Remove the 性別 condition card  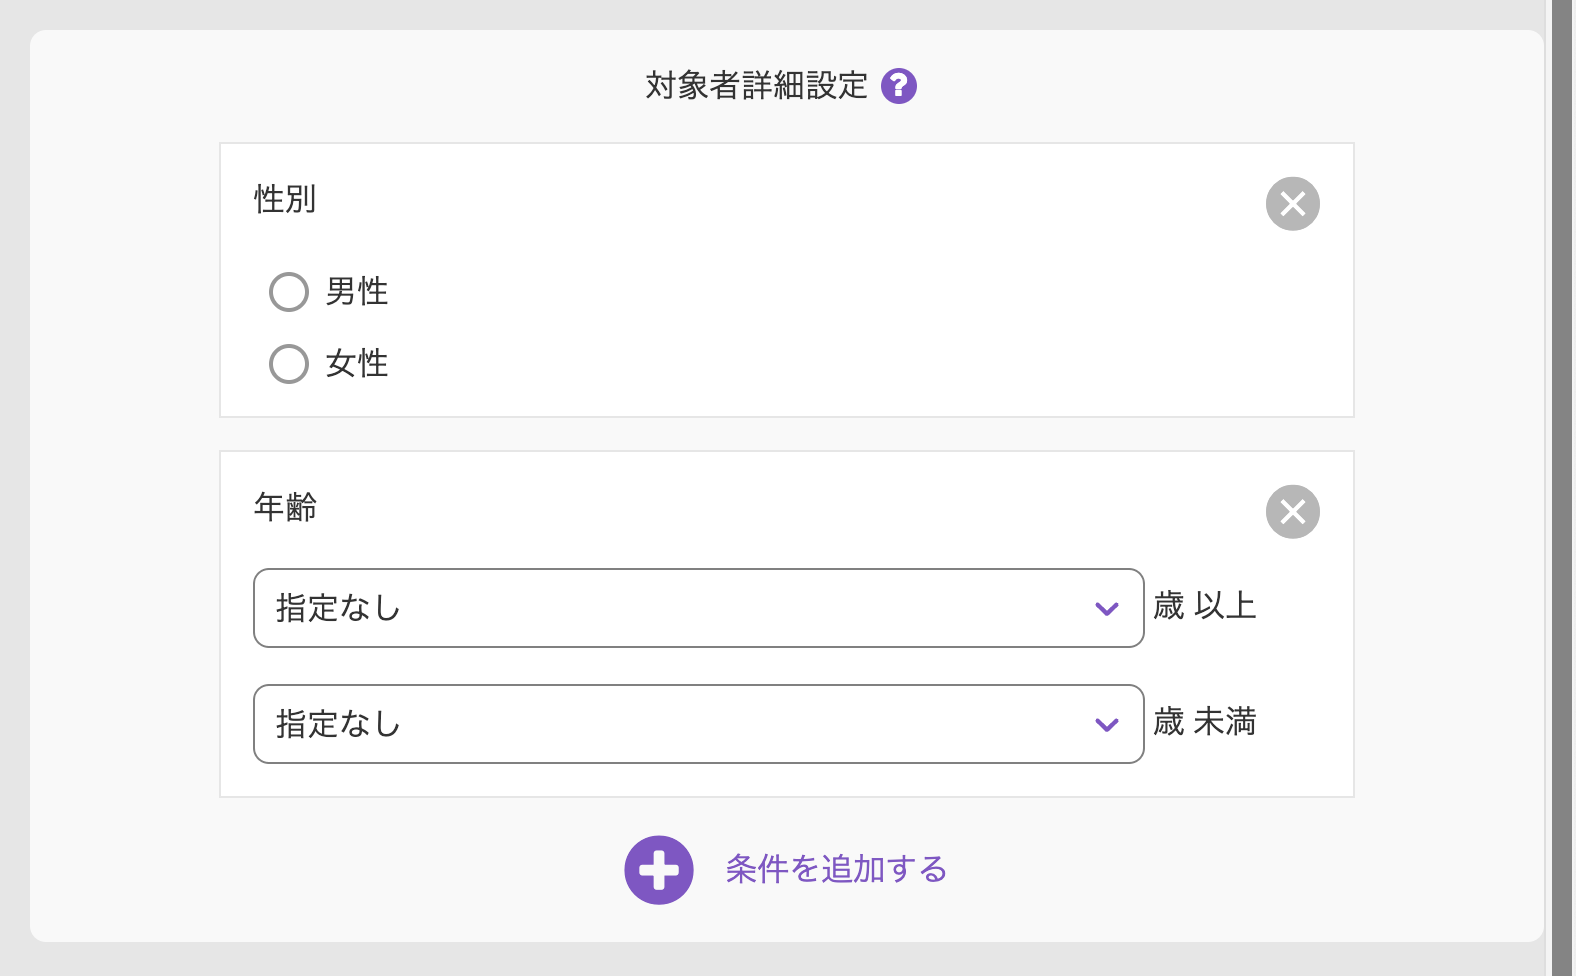point(1292,204)
